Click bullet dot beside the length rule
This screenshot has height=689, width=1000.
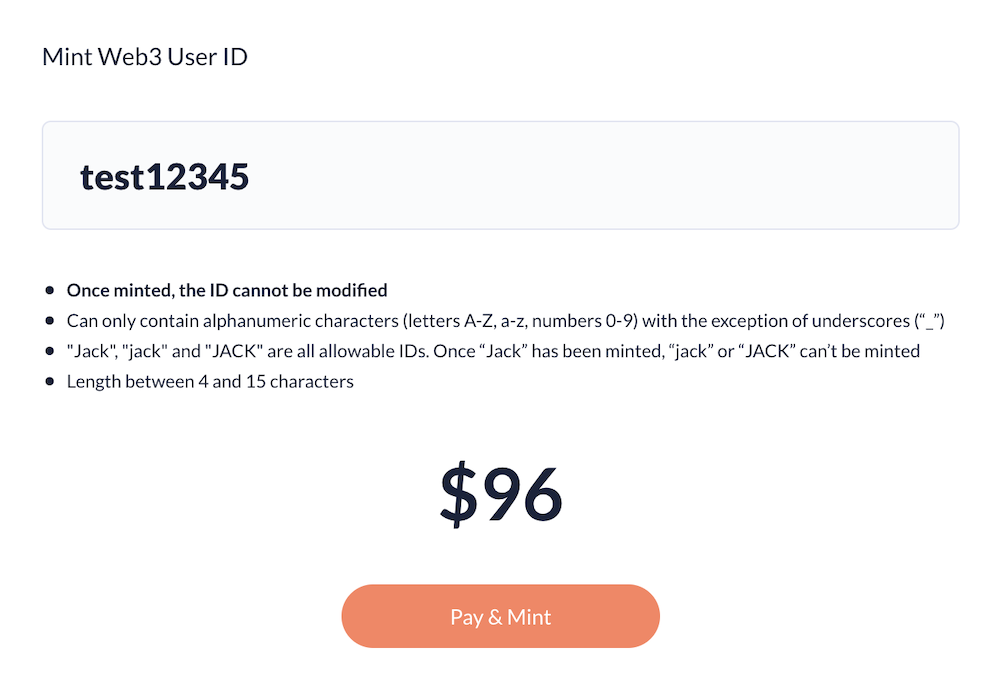[x=50, y=381]
